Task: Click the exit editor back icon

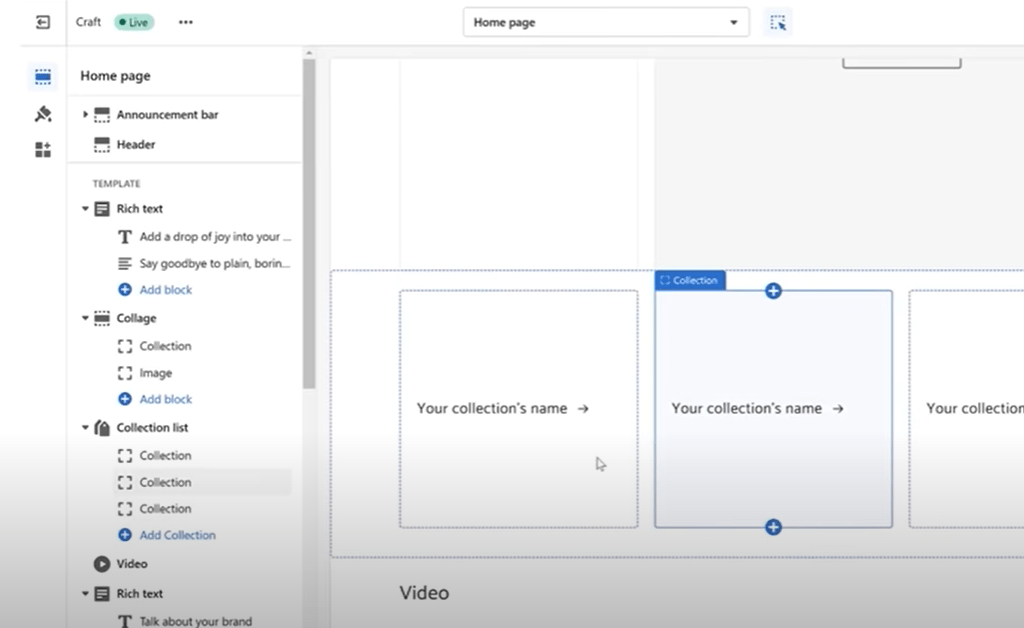Action: click(43, 22)
